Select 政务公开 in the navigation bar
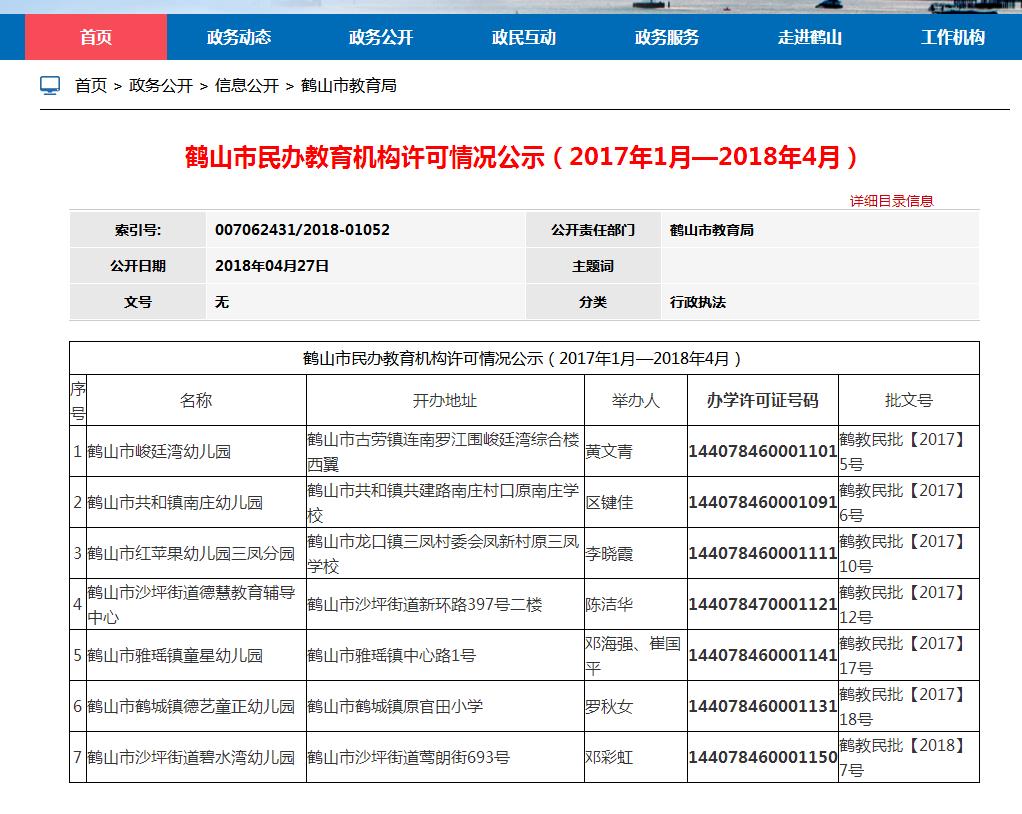 click(381, 38)
